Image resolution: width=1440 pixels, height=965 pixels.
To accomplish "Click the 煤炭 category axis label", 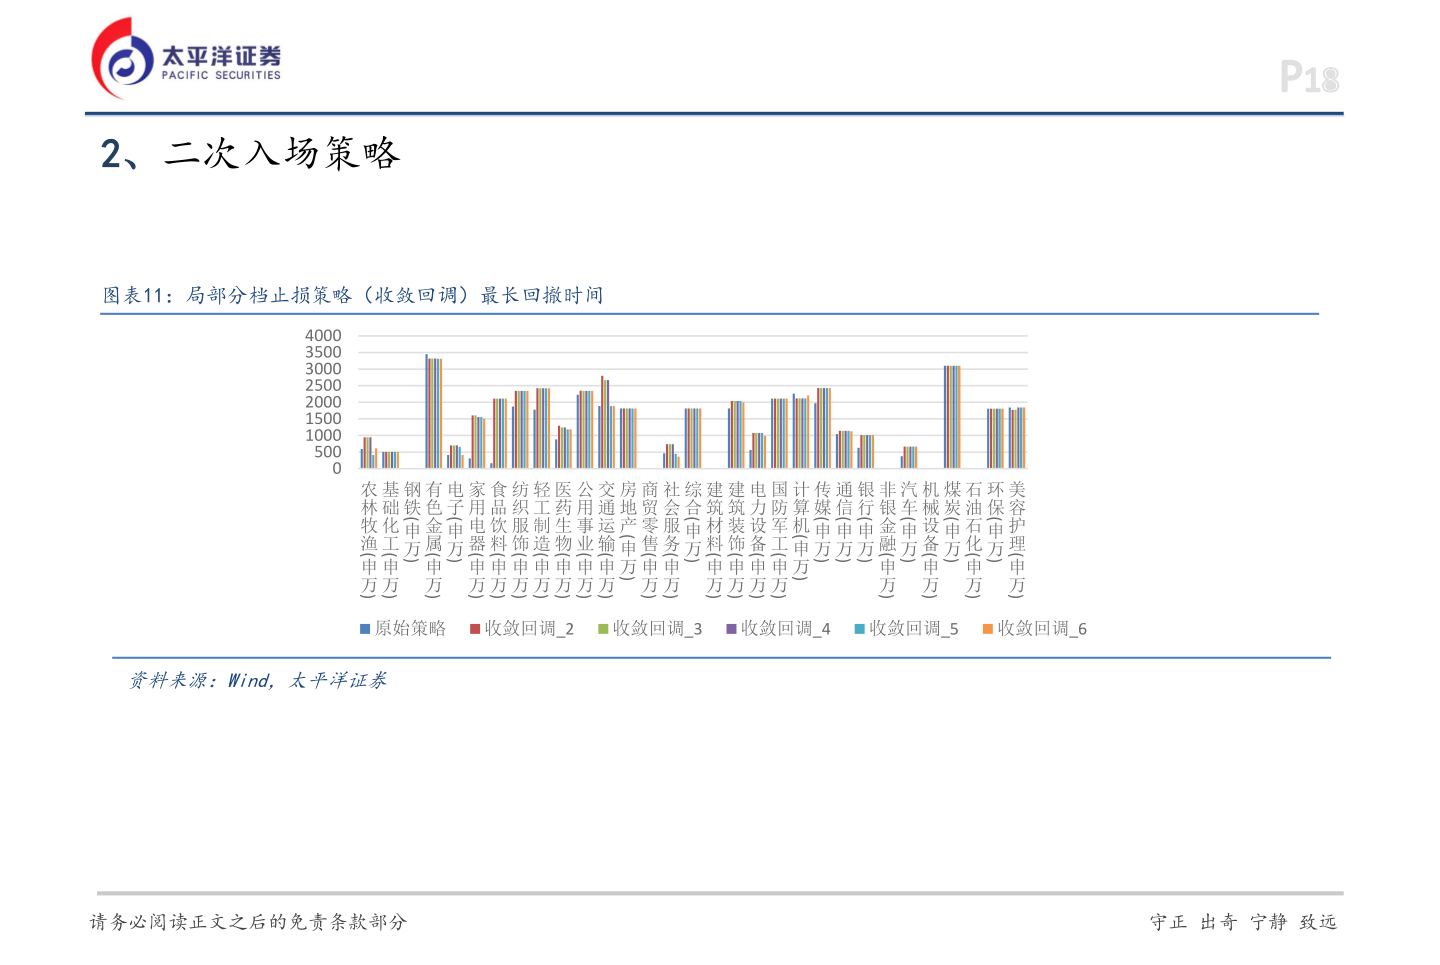I will (952, 520).
